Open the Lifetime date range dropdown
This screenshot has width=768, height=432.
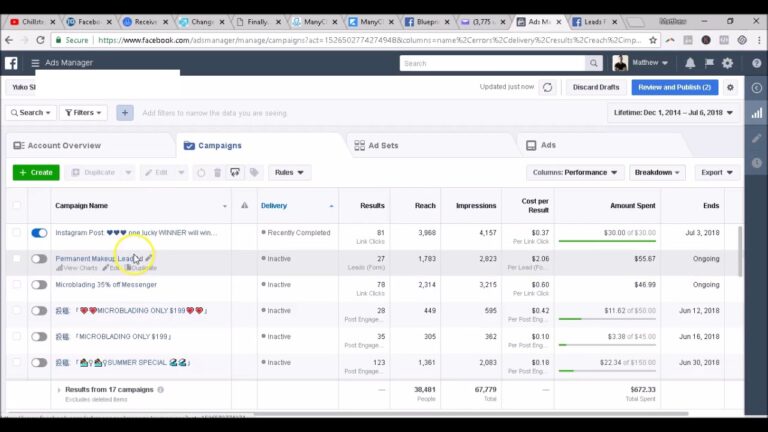click(673, 113)
